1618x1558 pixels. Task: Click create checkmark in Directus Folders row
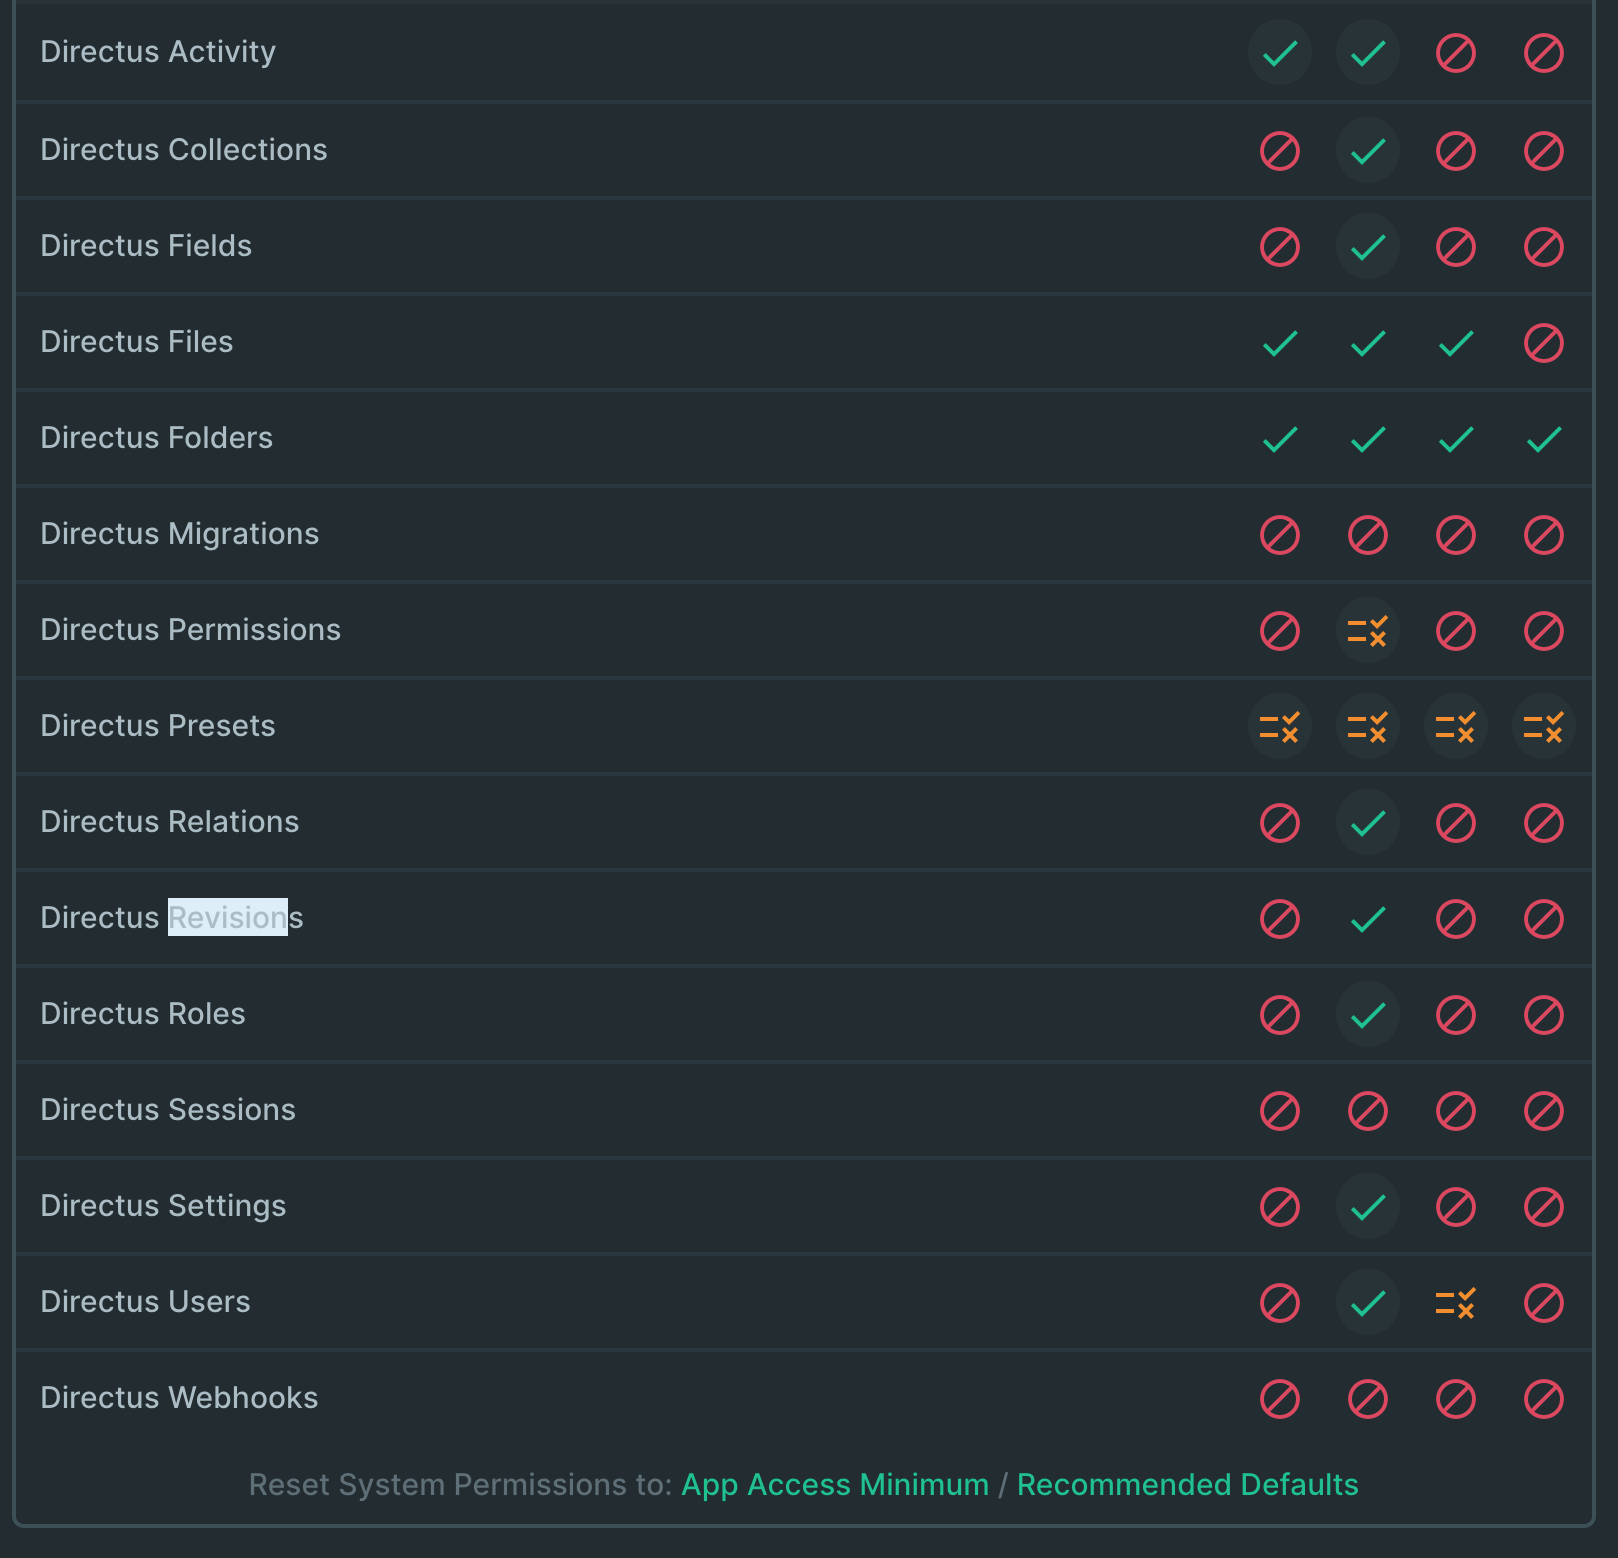click(1280, 438)
